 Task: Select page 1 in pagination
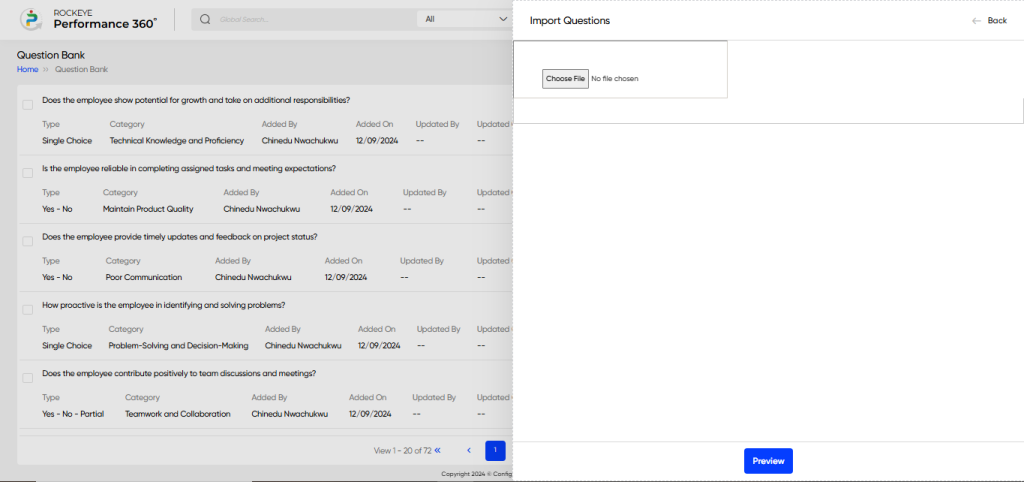pyautogui.click(x=495, y=451)
